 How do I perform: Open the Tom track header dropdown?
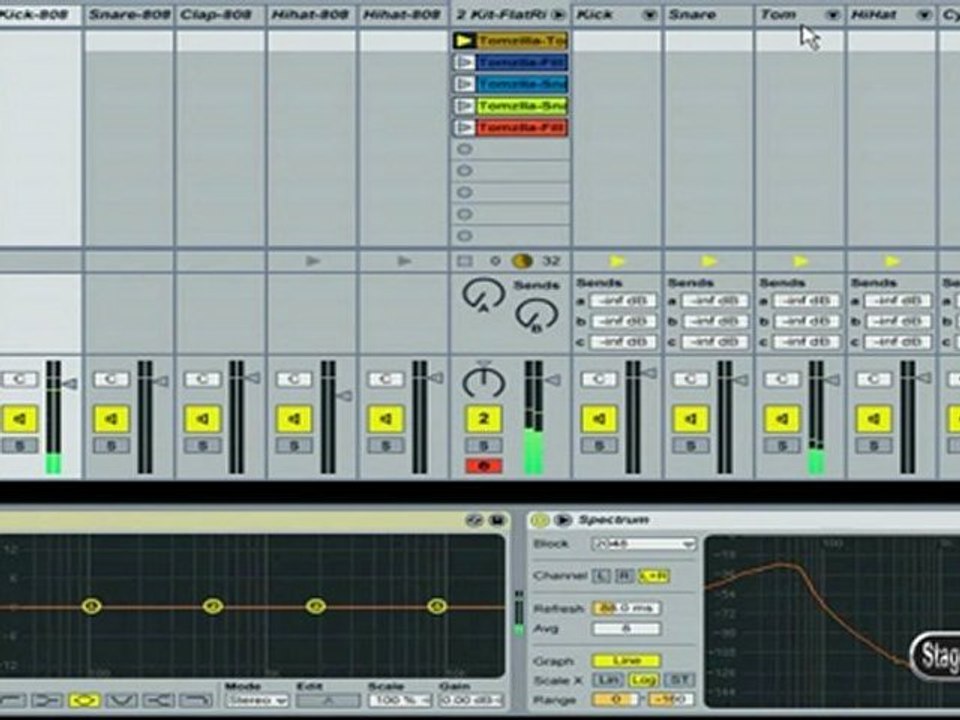833,15
